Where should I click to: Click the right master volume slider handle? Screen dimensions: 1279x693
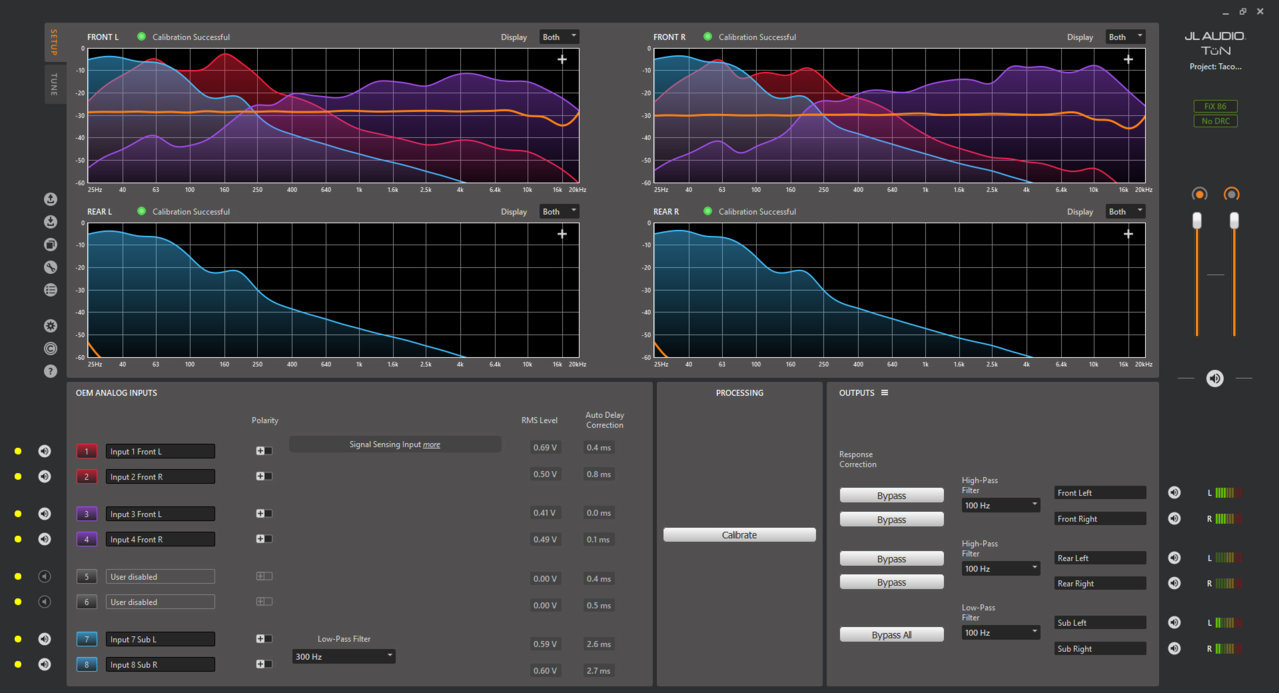coord(1234,221)
